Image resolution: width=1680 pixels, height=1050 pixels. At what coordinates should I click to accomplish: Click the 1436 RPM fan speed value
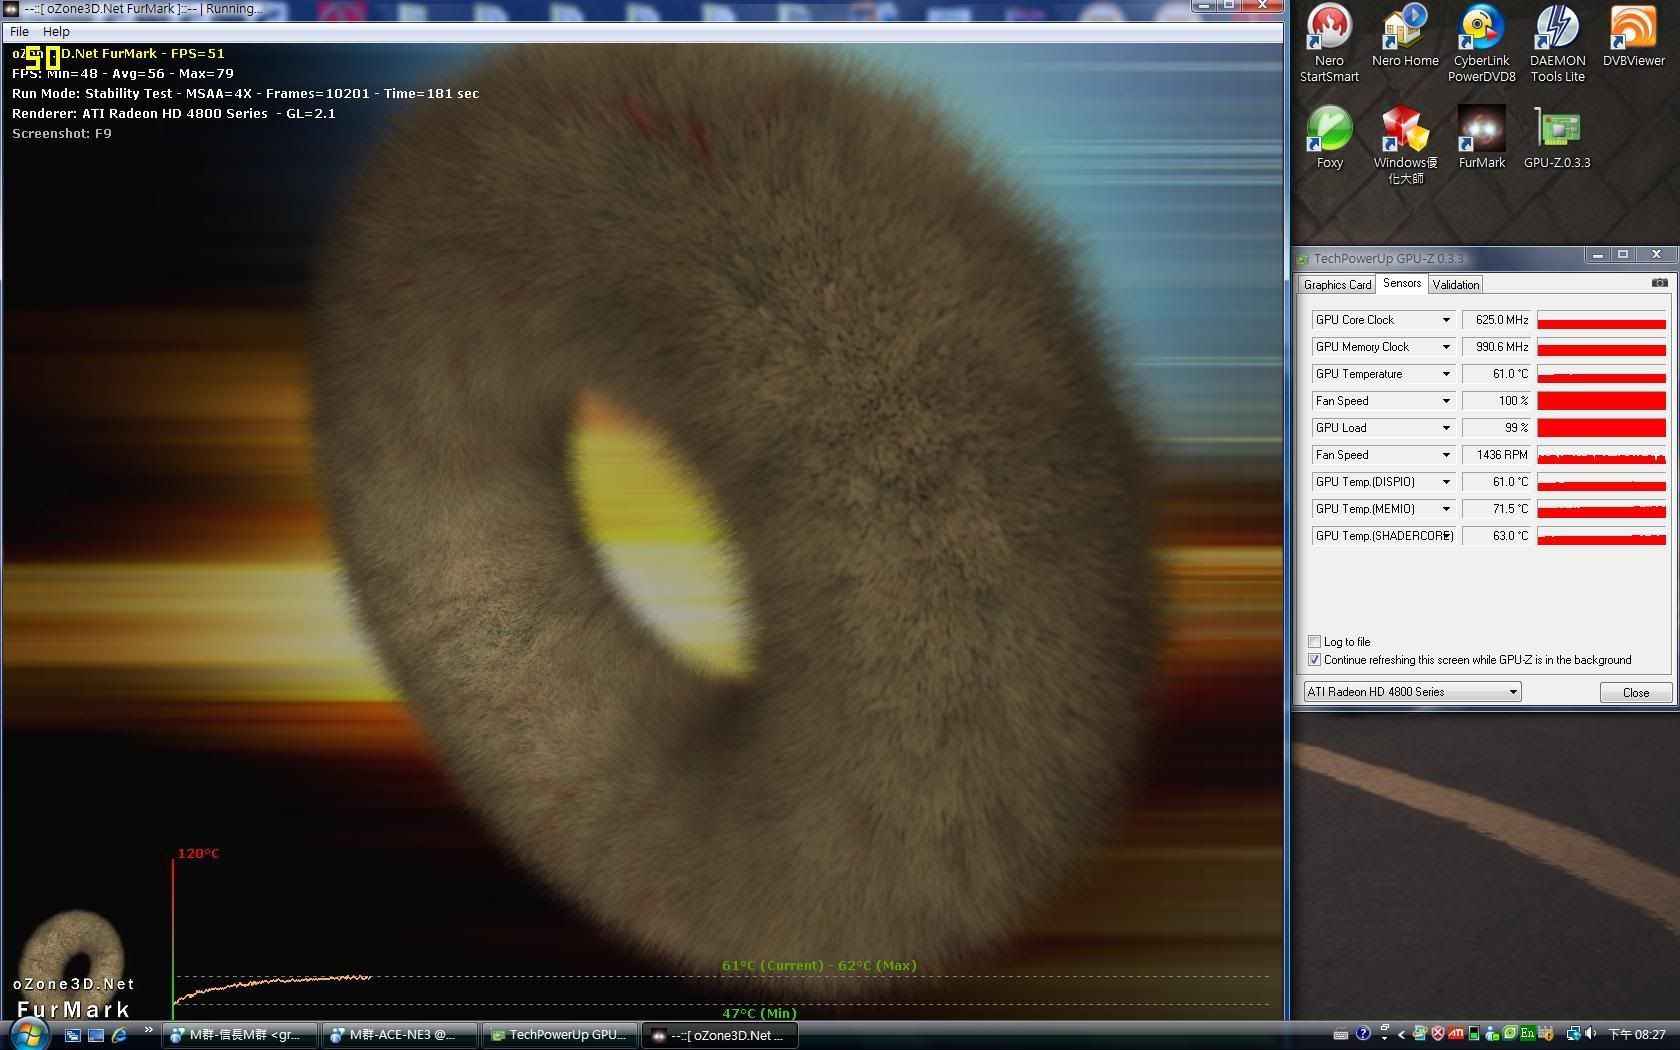pyautogui.click(x=1496, y=455)
